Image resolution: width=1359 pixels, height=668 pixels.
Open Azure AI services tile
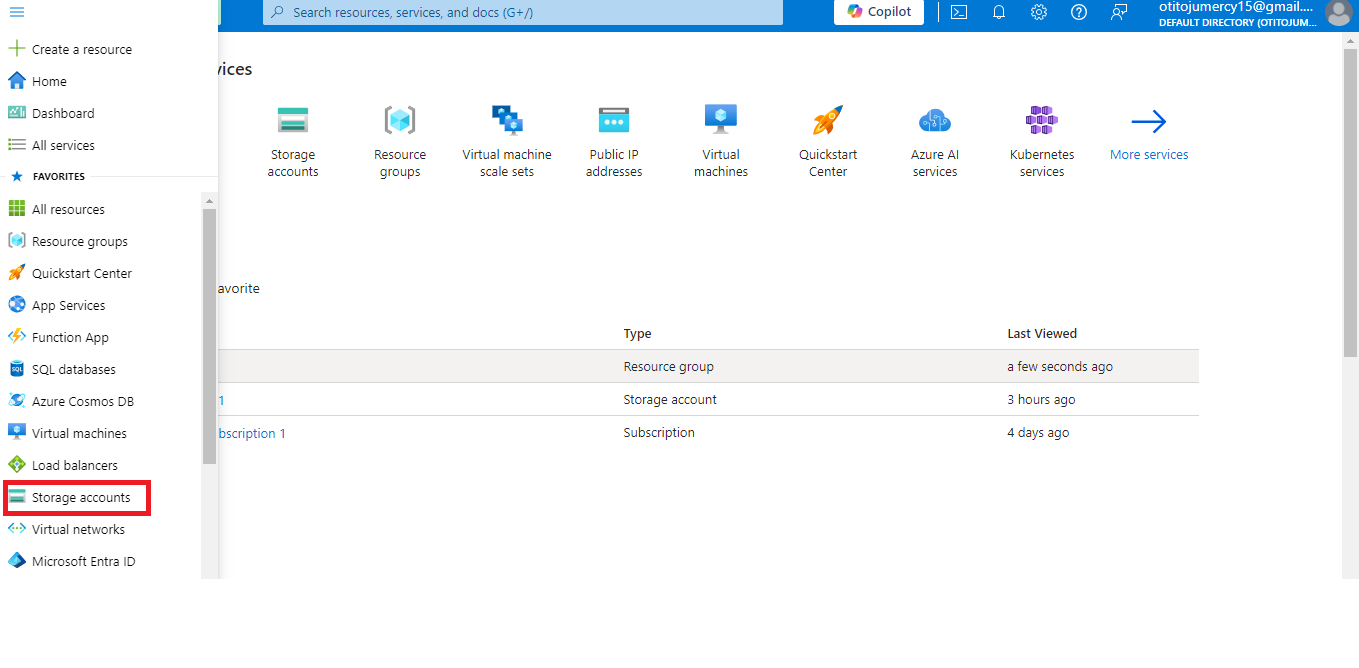pos(934,121)
